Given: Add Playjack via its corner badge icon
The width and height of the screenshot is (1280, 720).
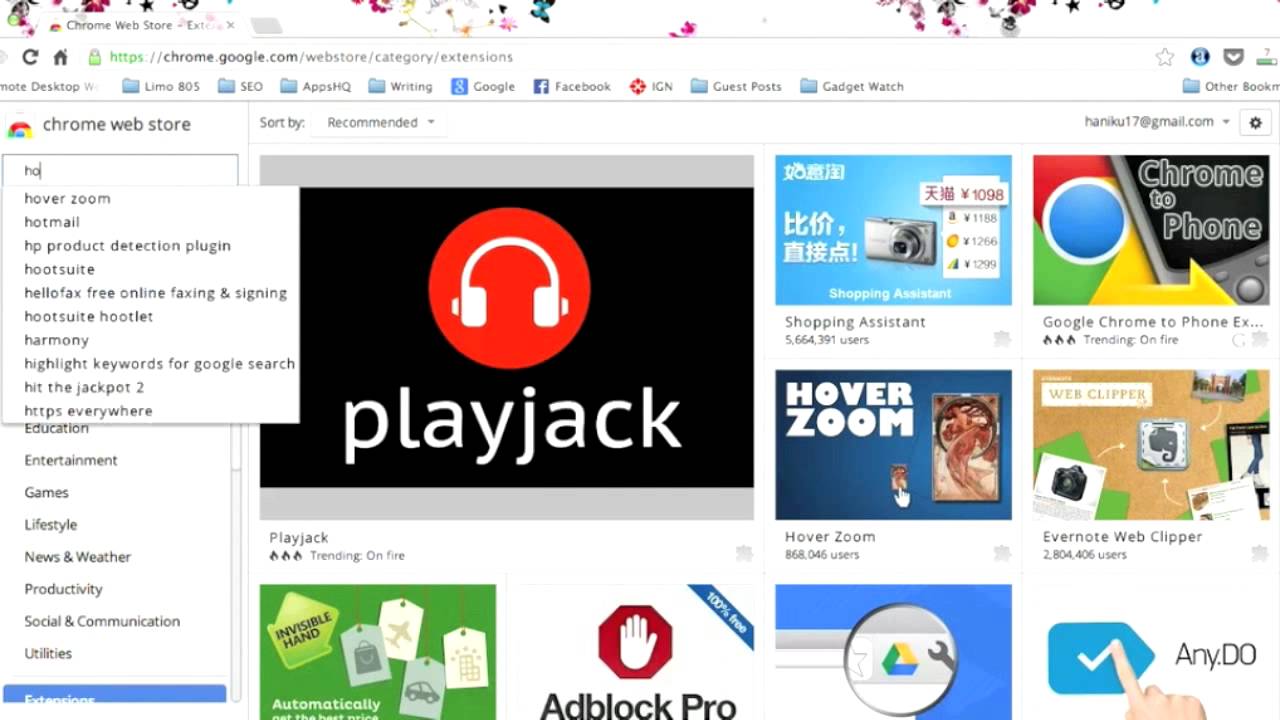Looking at the screenshot, I should 744,553.
